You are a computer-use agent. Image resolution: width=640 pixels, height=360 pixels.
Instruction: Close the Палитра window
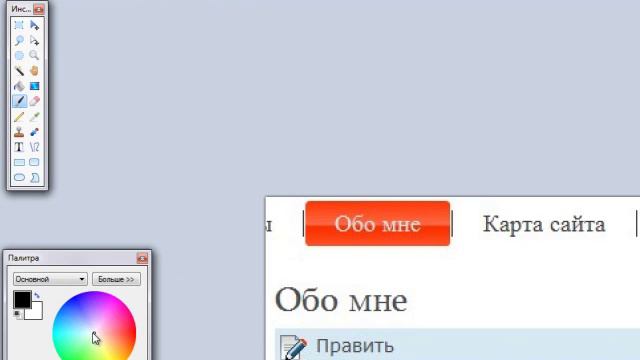(142, 258)
